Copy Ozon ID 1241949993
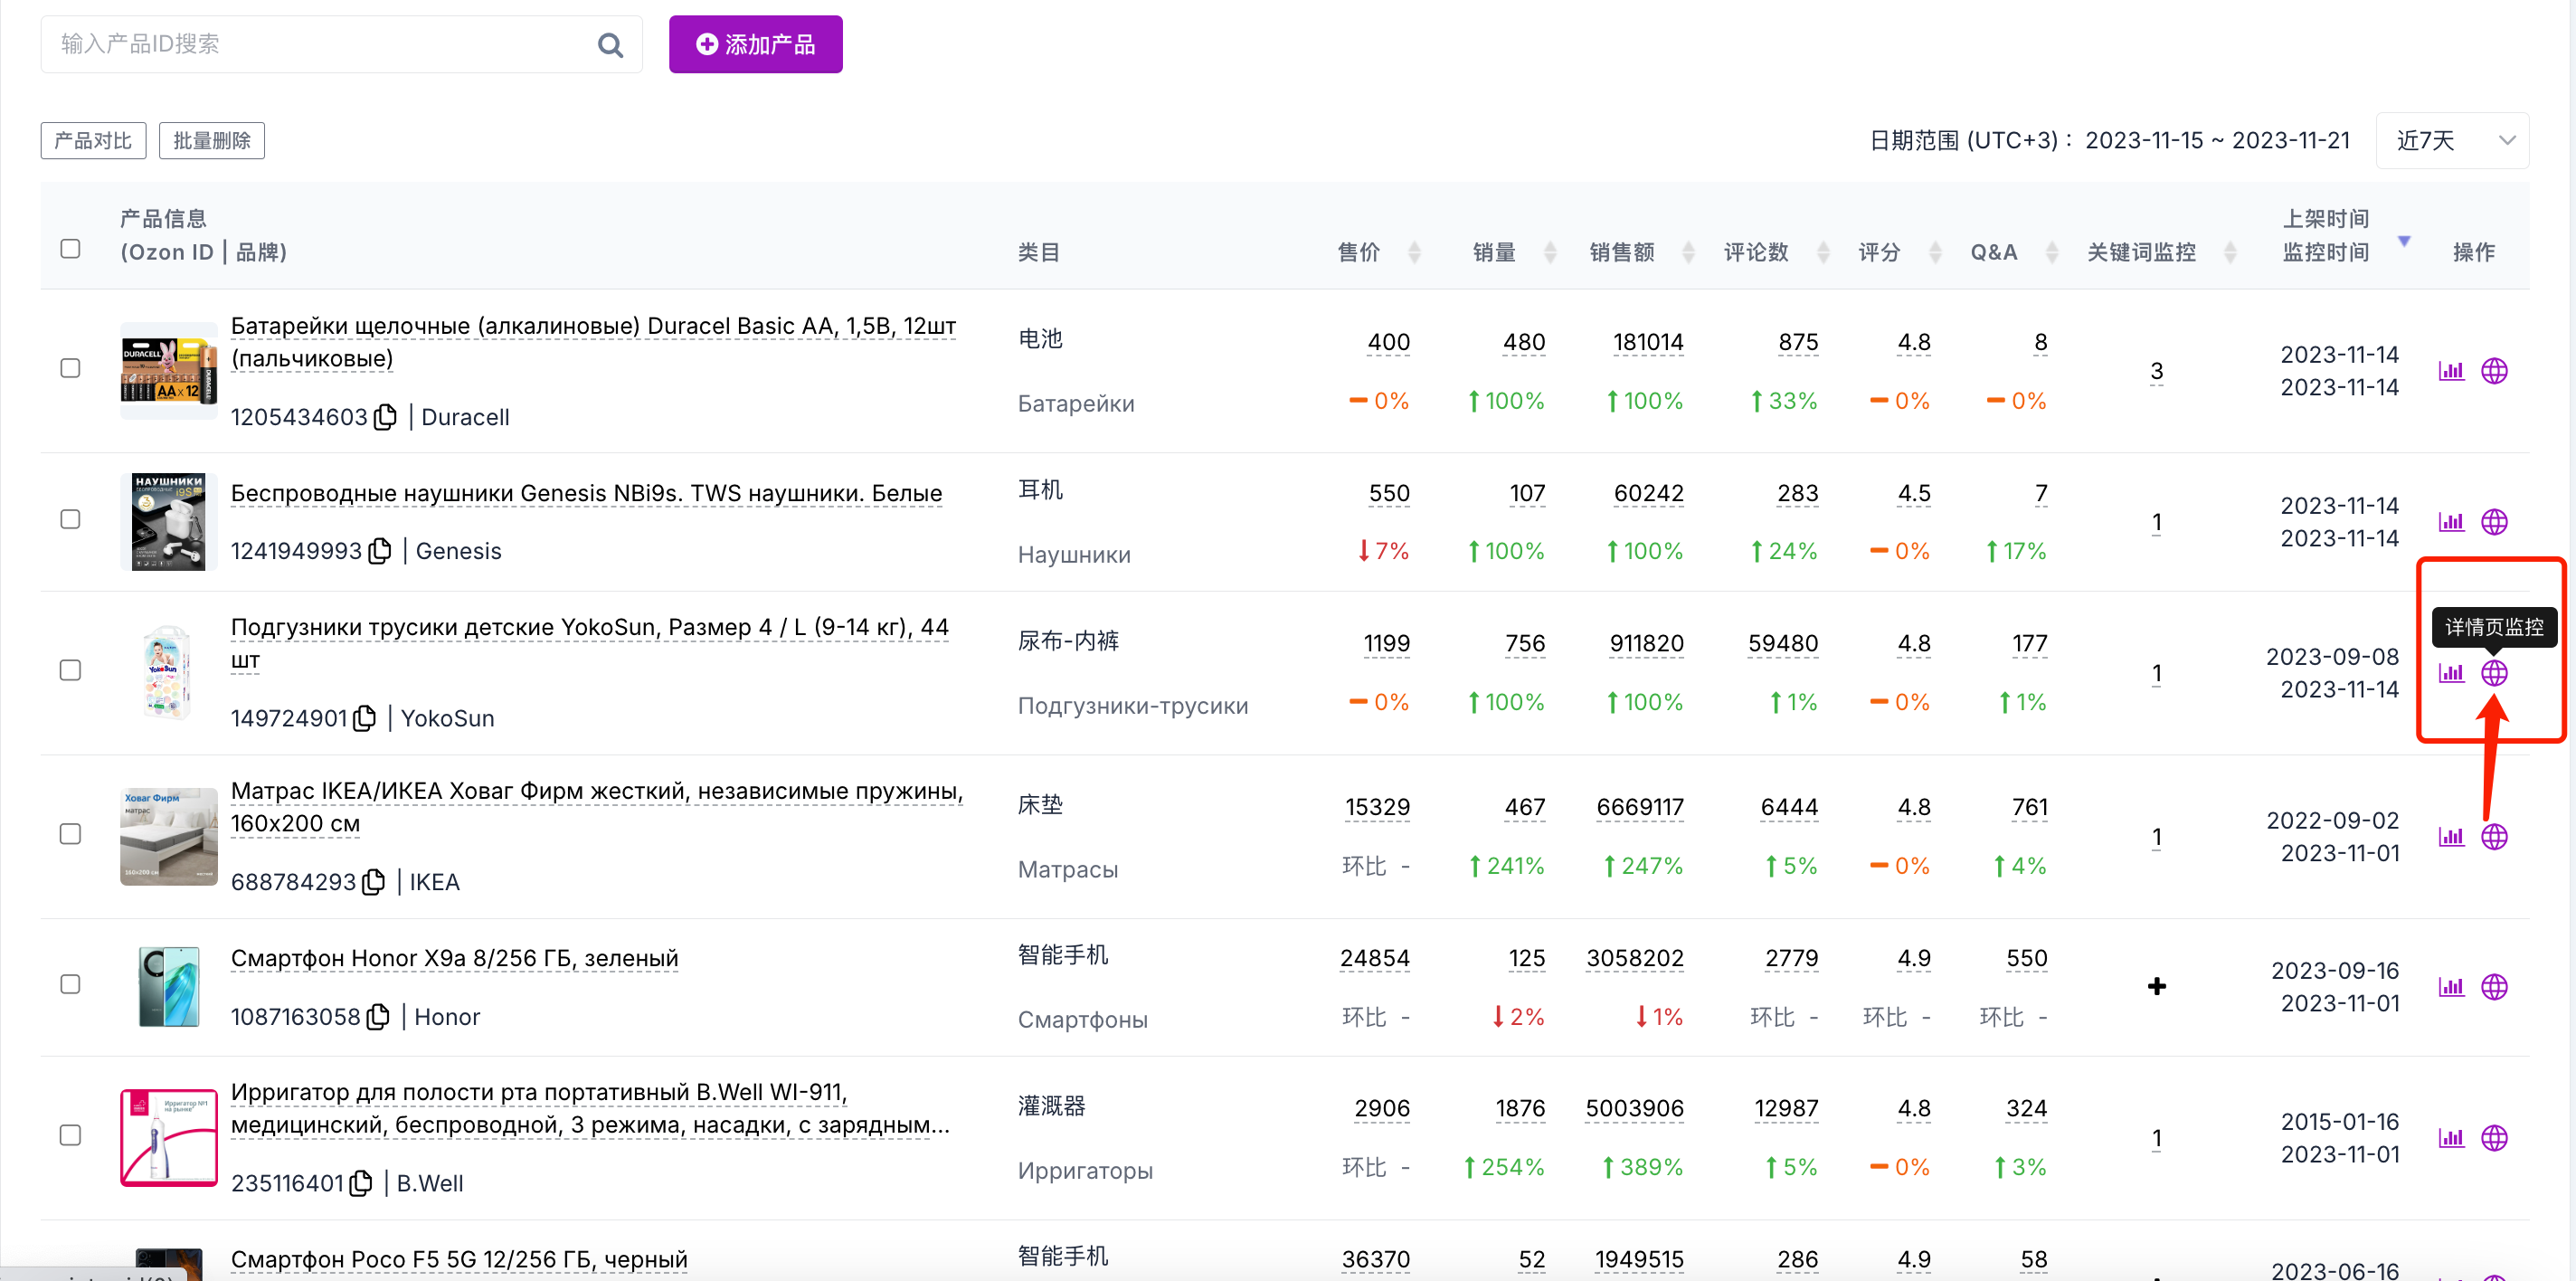2576x1281 pixels. click(379, 551)
